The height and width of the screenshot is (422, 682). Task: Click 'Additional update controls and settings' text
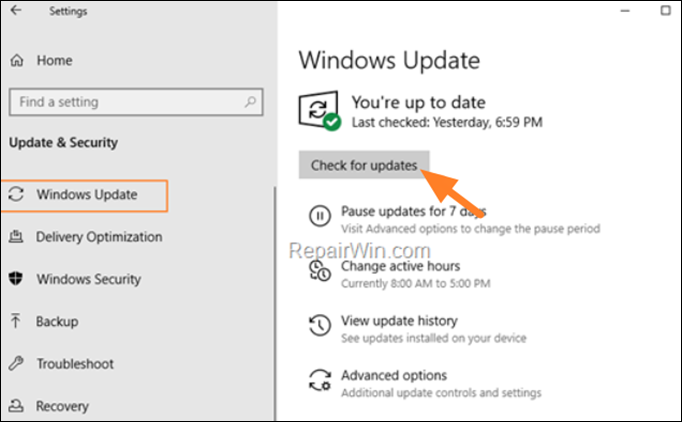click(x=441, y=393)
